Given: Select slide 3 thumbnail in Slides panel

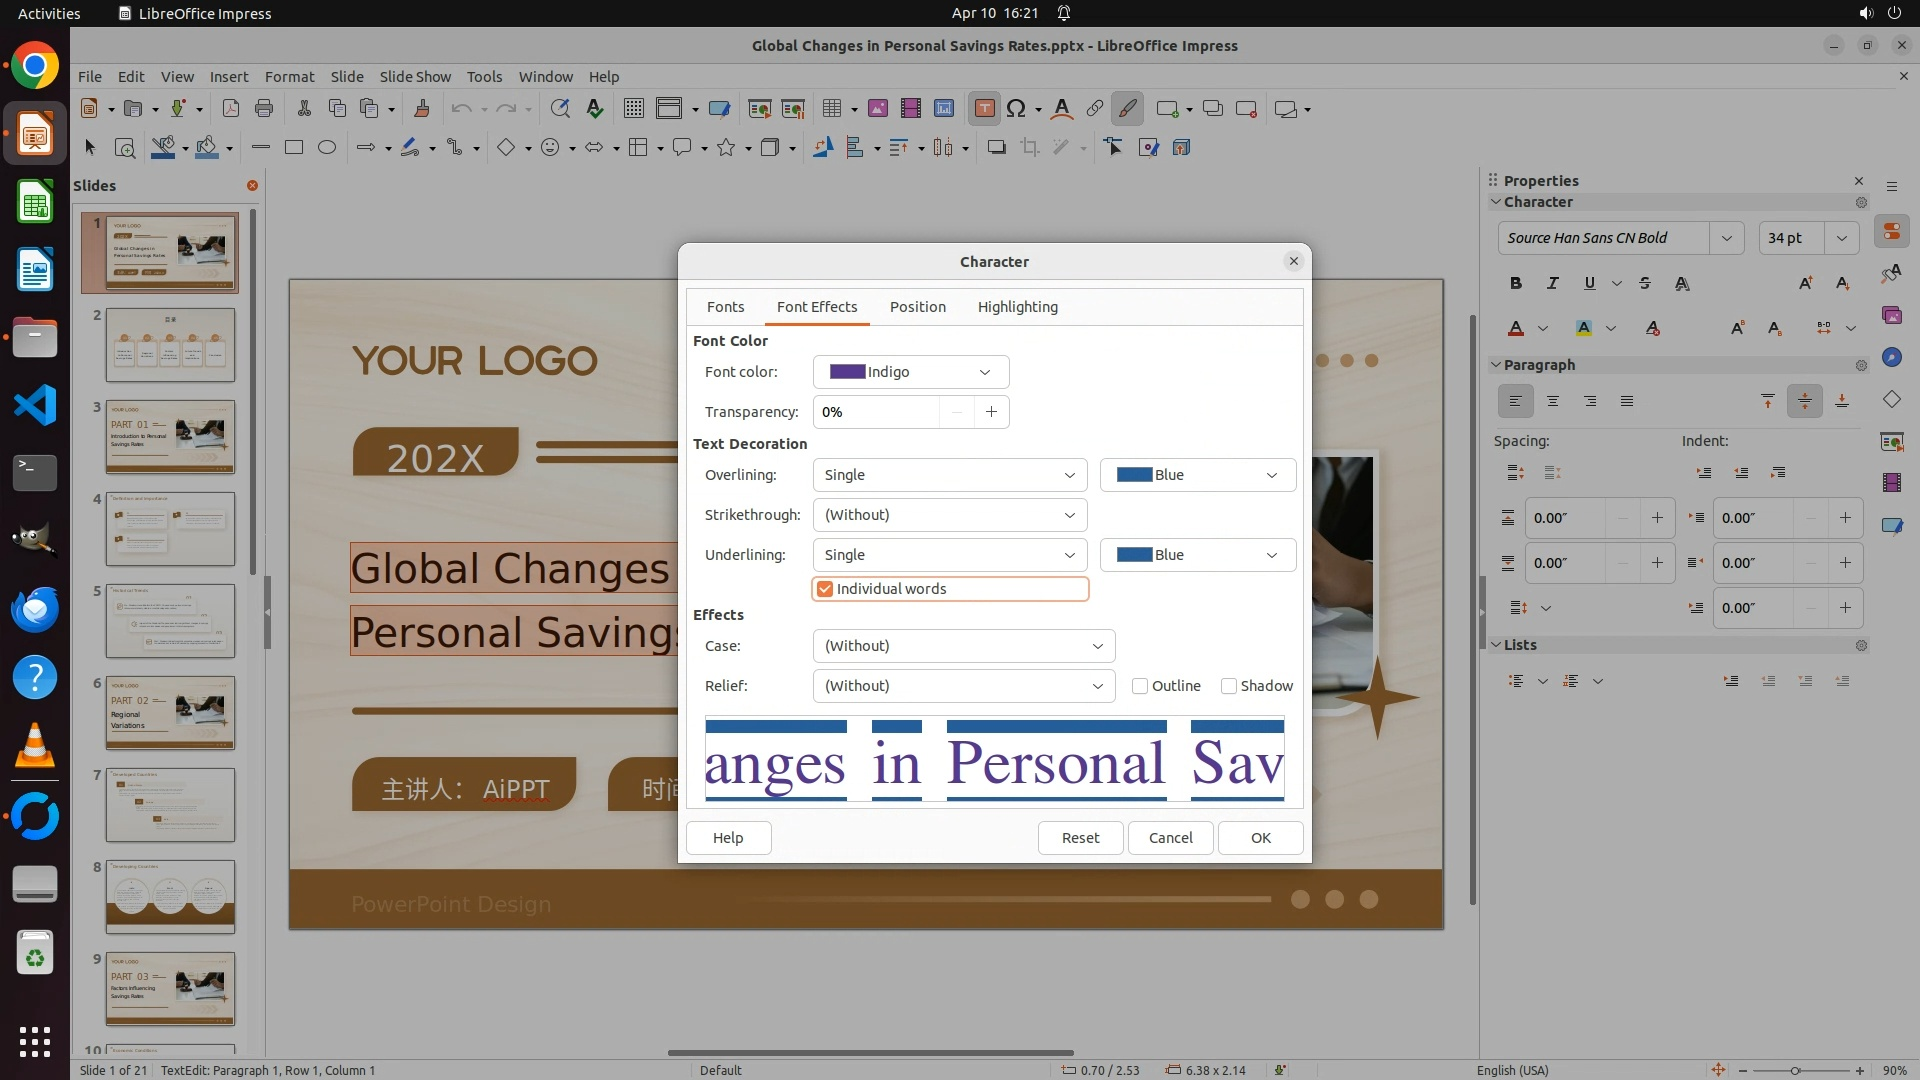Looking at the screenshot, I should 170,437.
